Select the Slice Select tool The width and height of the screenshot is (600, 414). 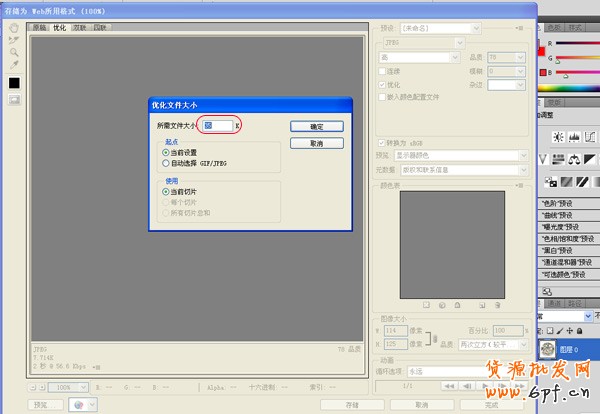tap(14, 40)
